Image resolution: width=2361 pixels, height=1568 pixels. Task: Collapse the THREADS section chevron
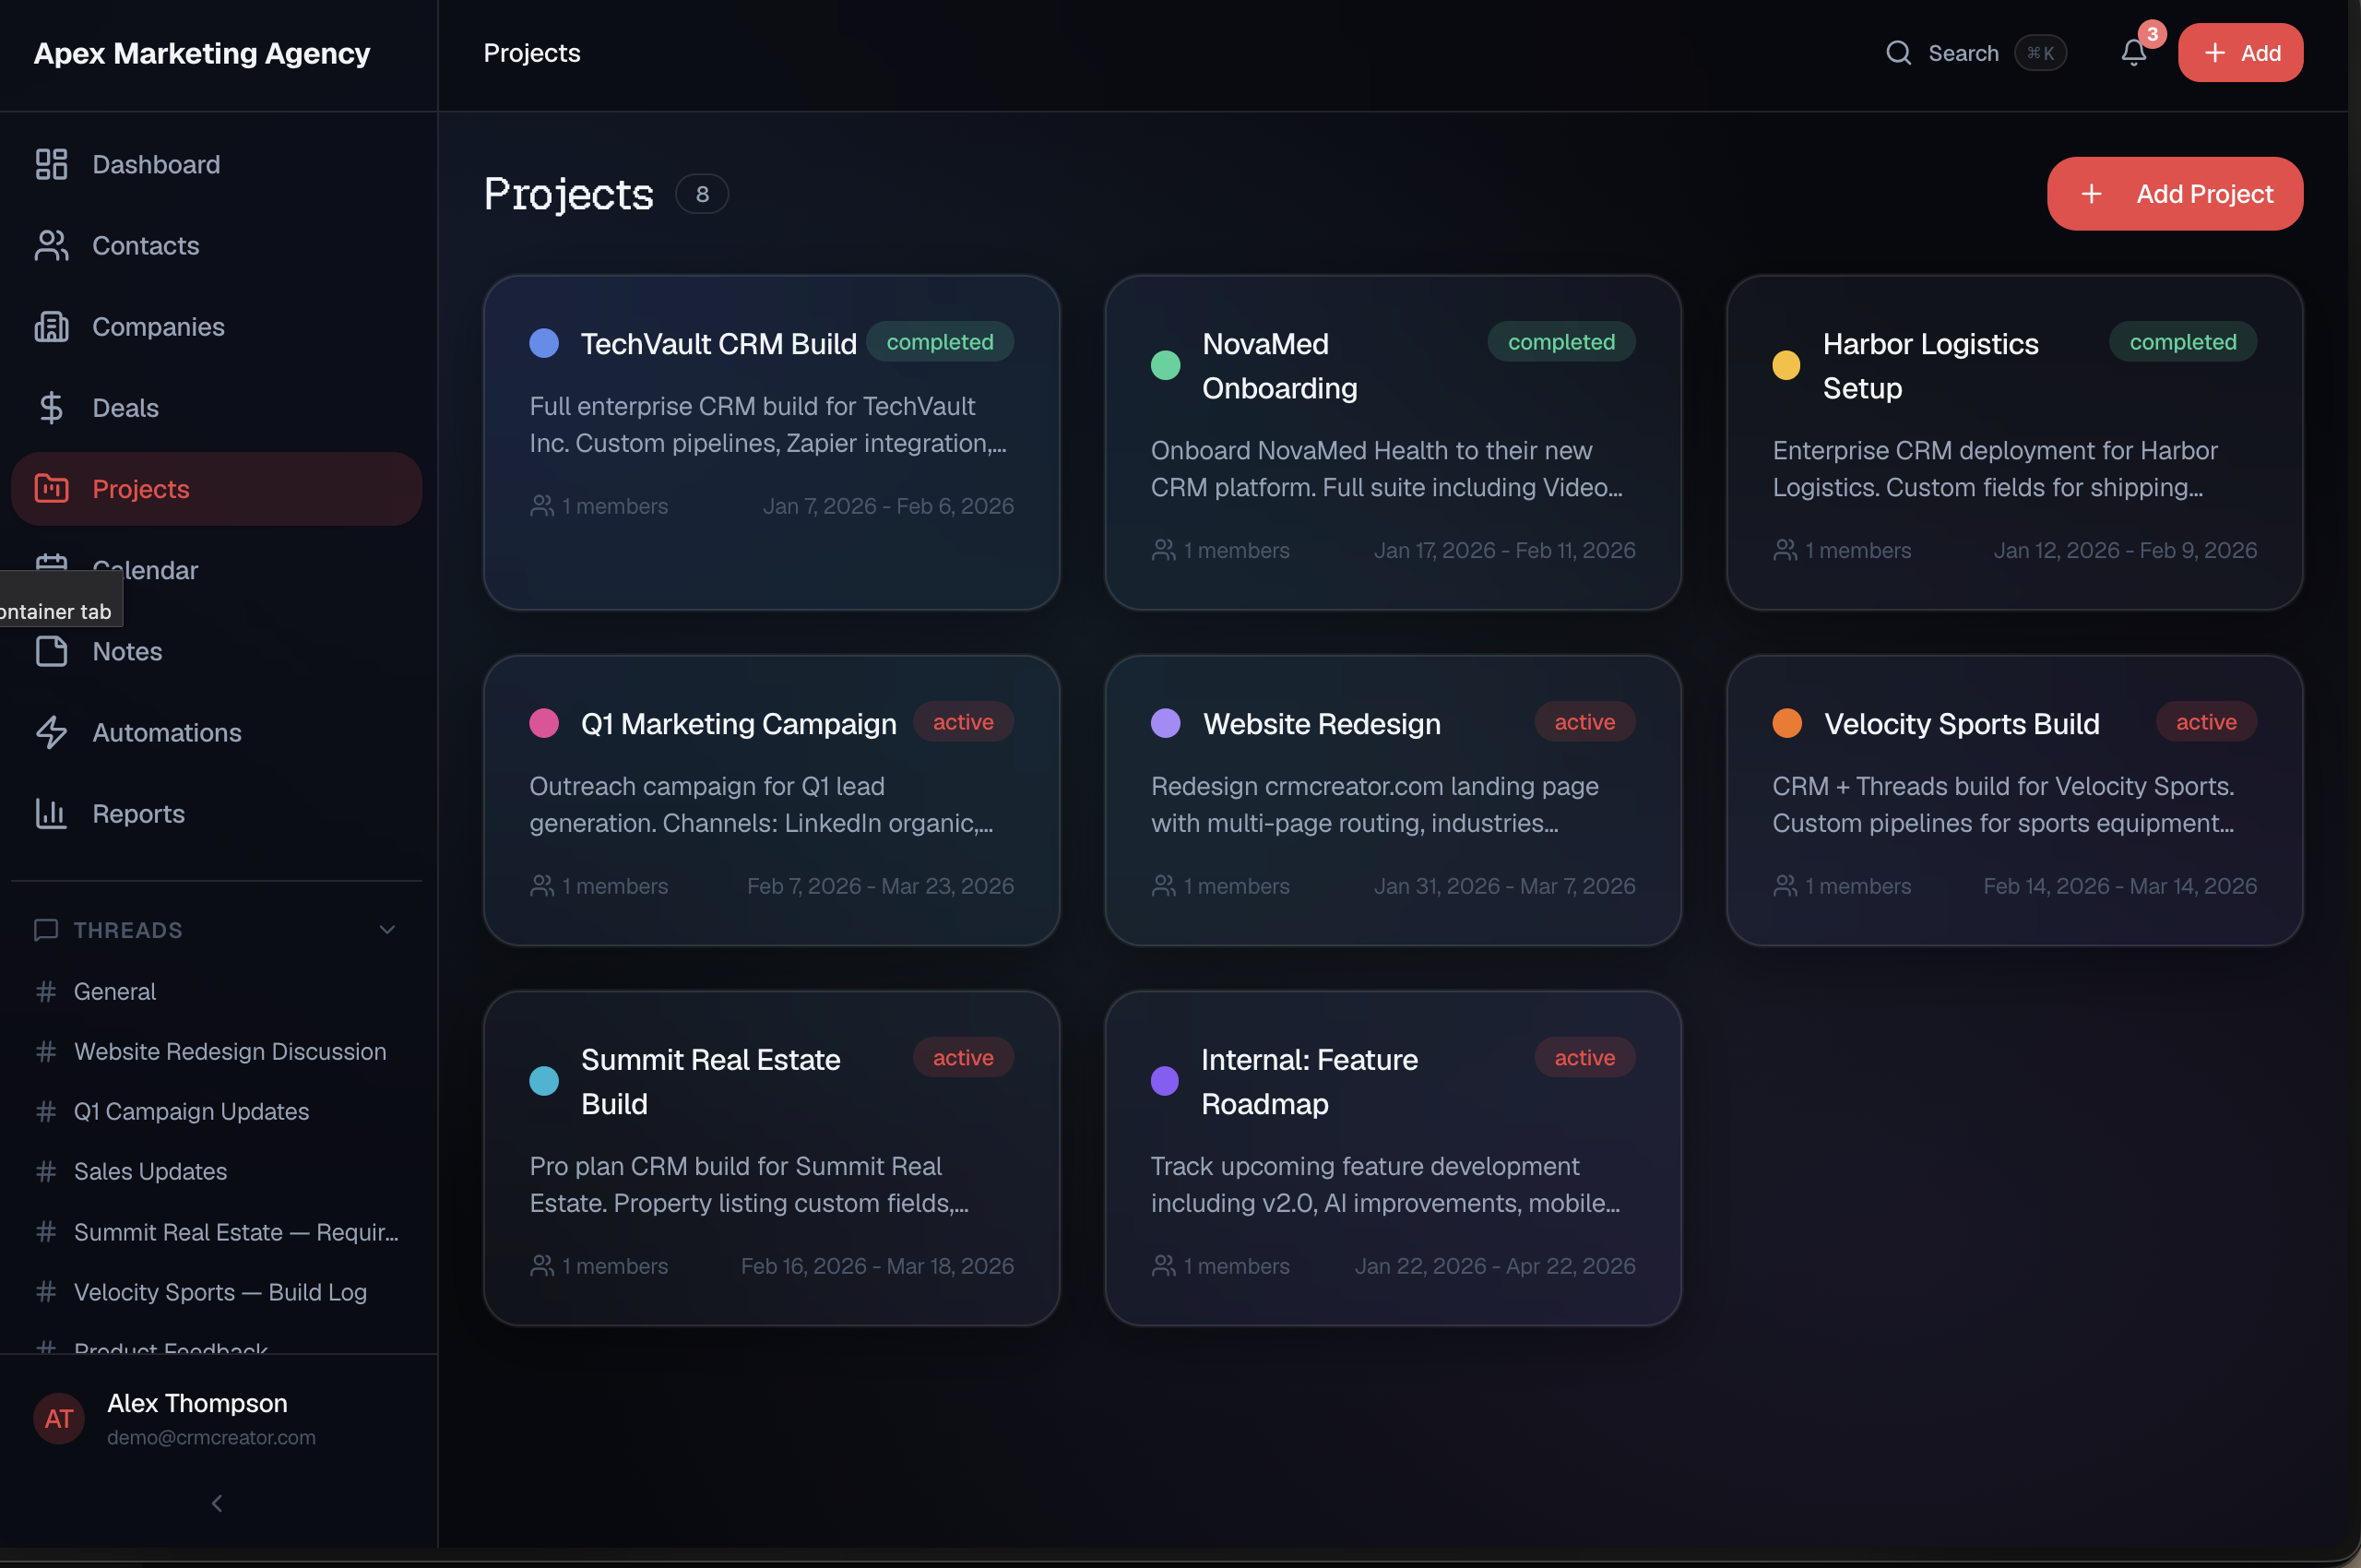tap(388, 929)
